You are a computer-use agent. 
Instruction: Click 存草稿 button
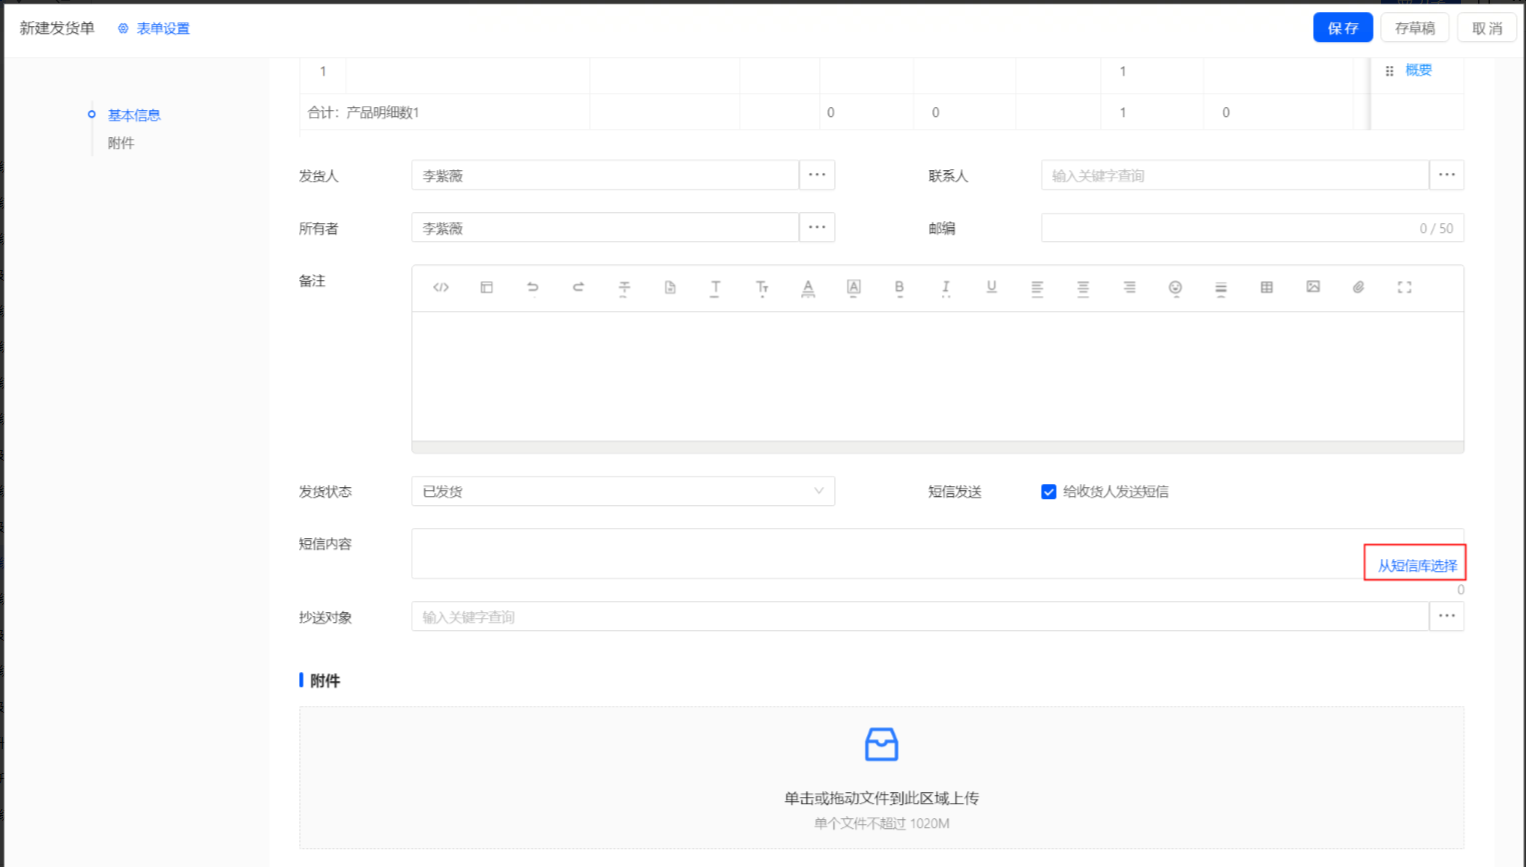(x=1415, y=28)
